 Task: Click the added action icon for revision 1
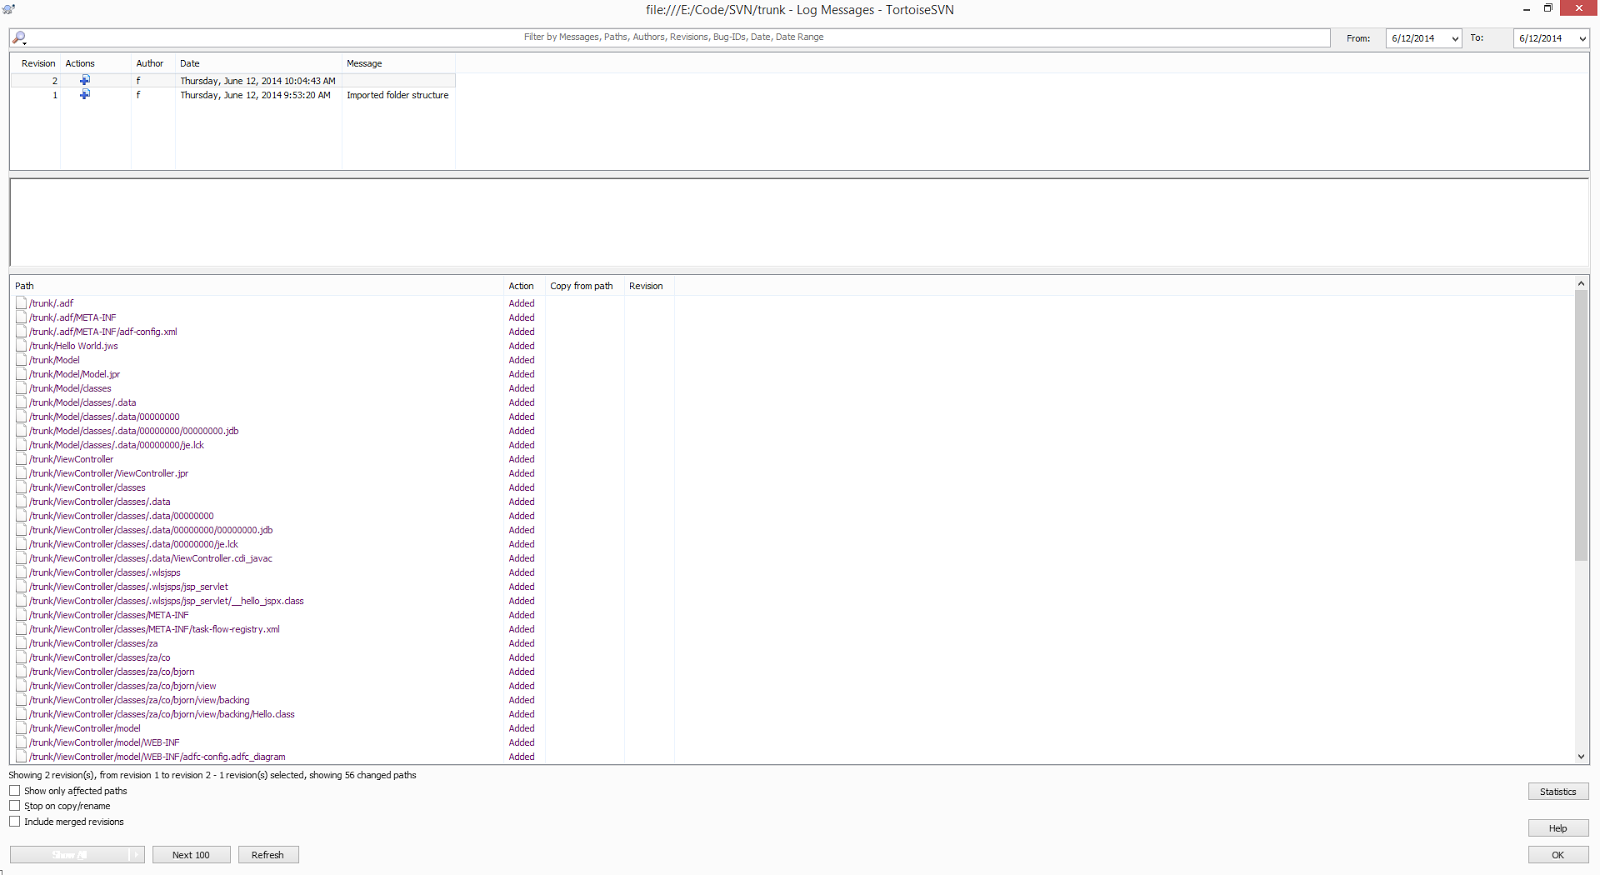click(85, 94)
